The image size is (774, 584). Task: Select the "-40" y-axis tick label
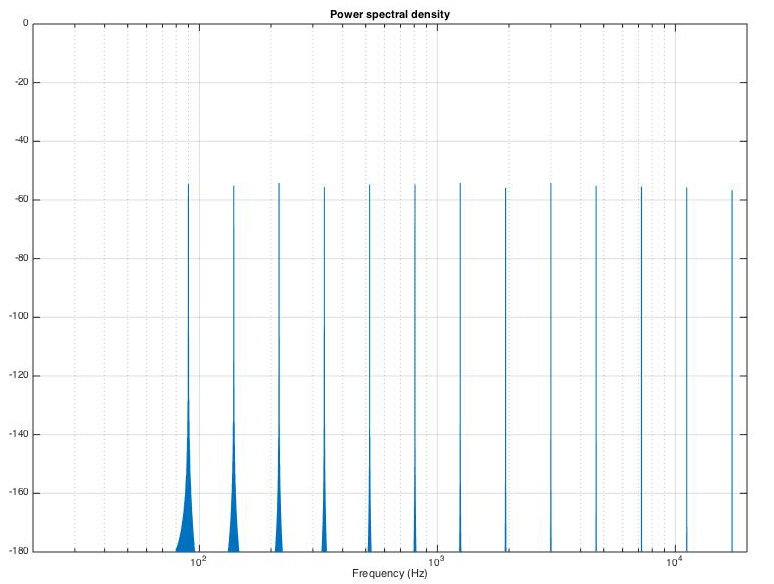[22, 141]
